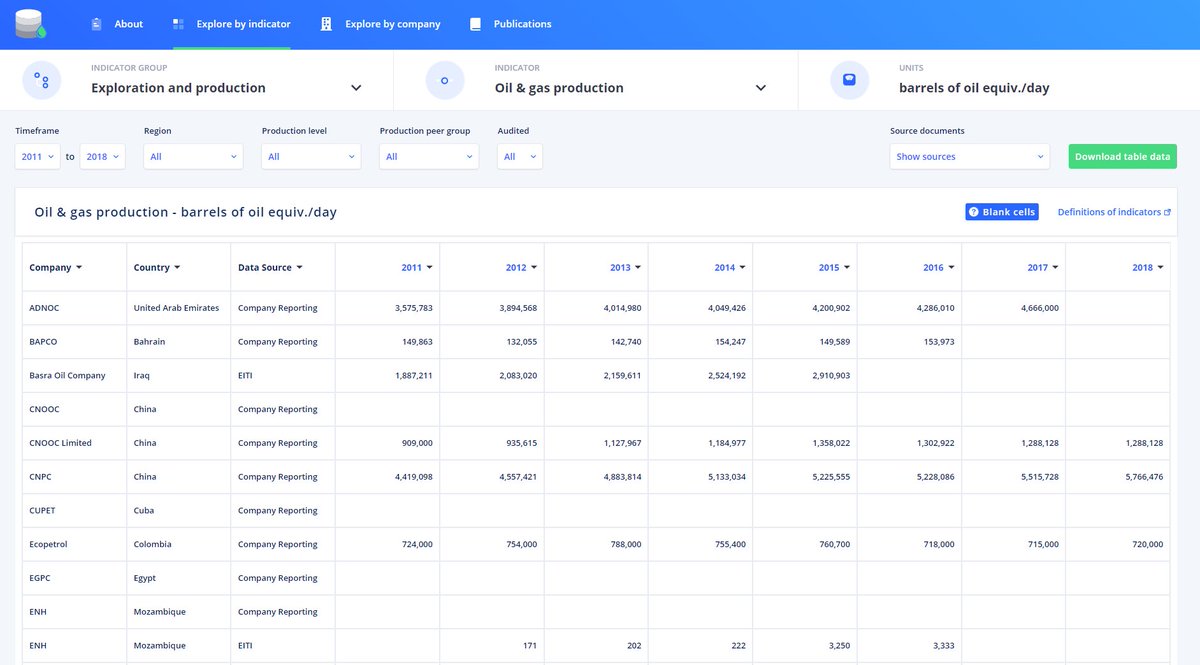Open the Audited filter dropdown

click(x=520, y=157)
